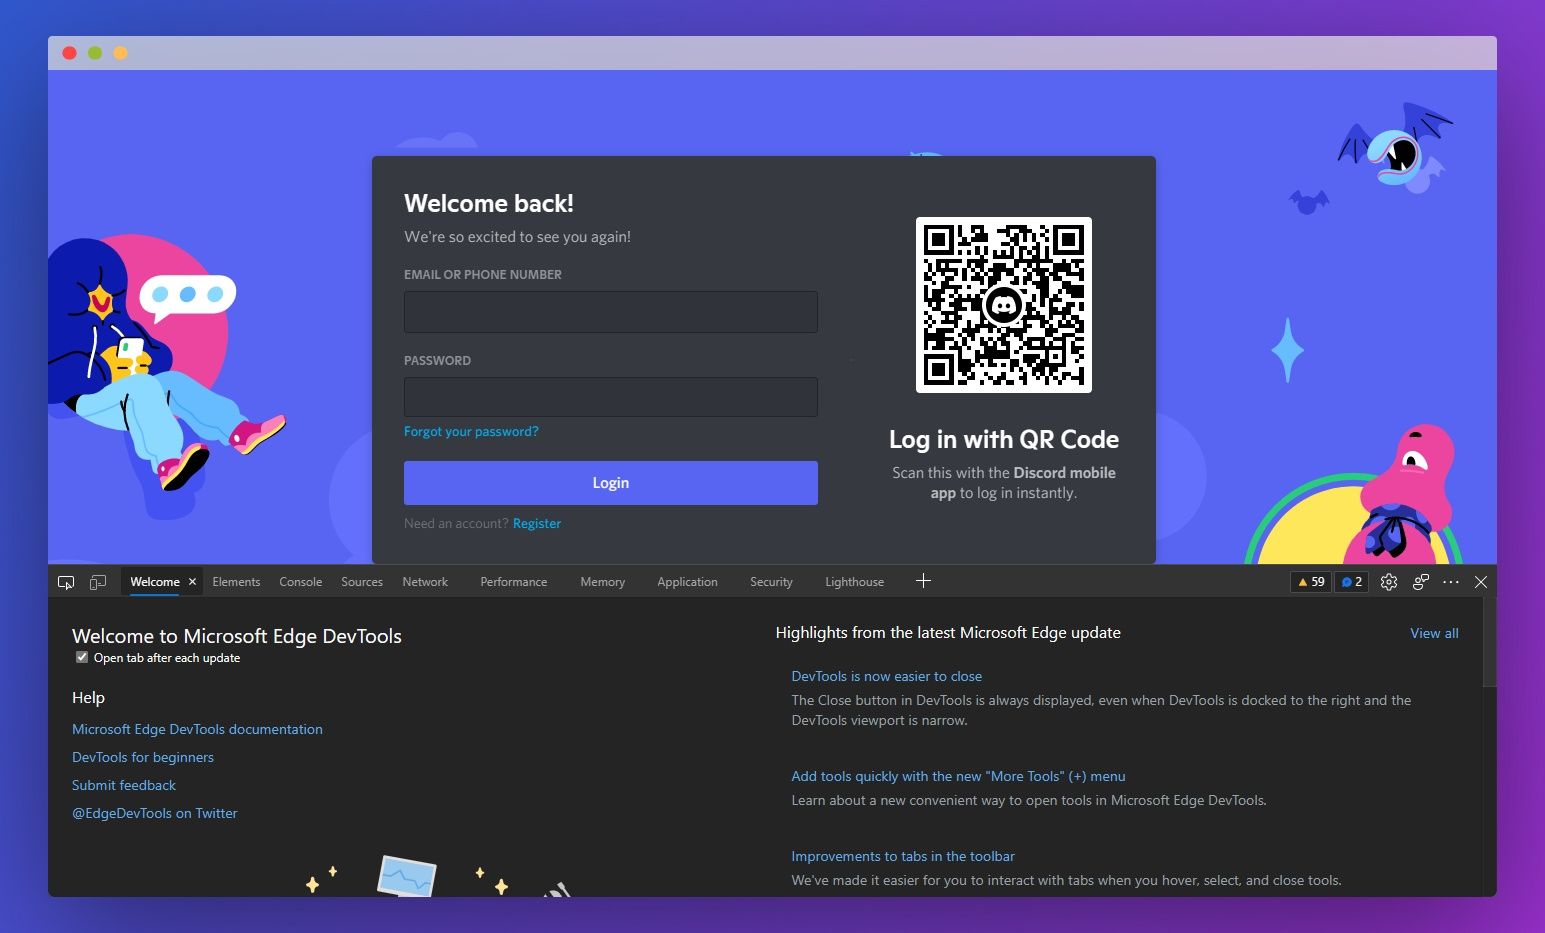Click Welcome to Microsoft Edge DevTools heading
1545x933 pixels.
pyautogui.click(x=237, y=636)
